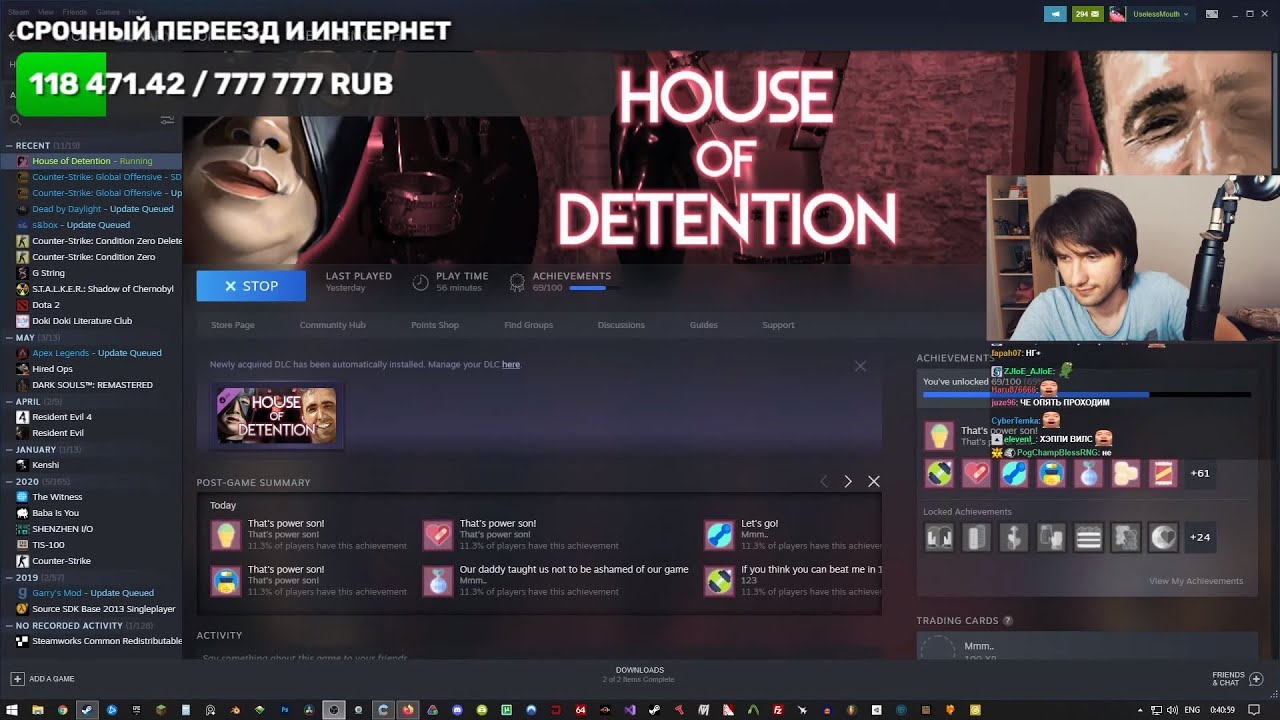Collapse the 2020 category in library

pos(9,481)
